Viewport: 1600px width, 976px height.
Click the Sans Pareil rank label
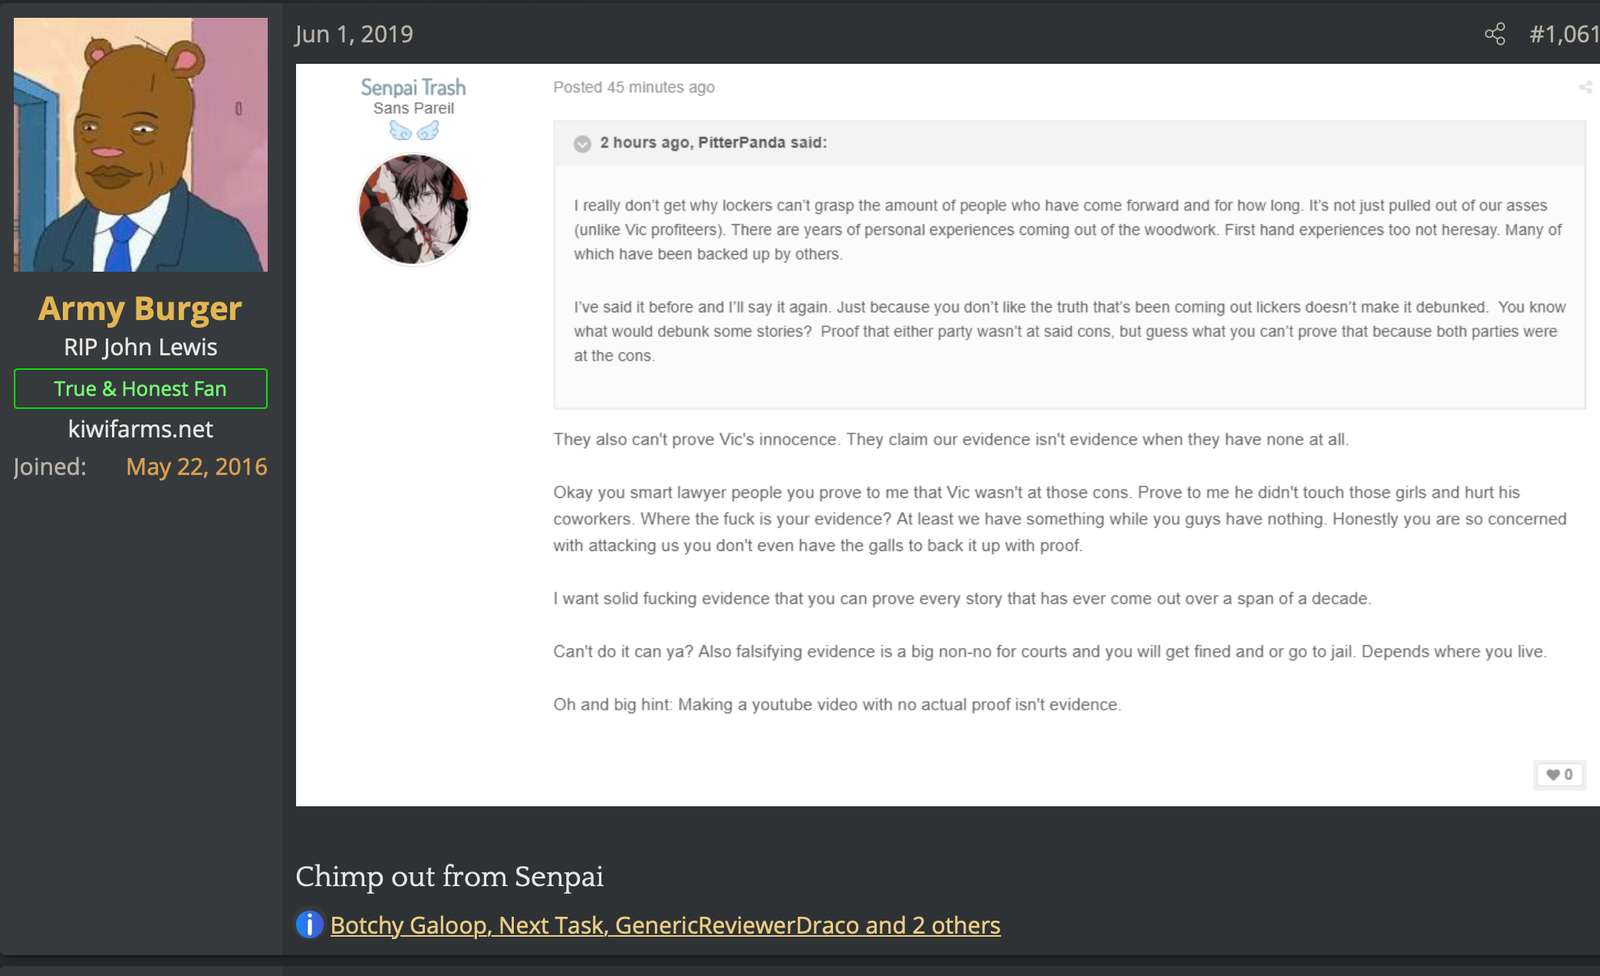coord(413,108)
